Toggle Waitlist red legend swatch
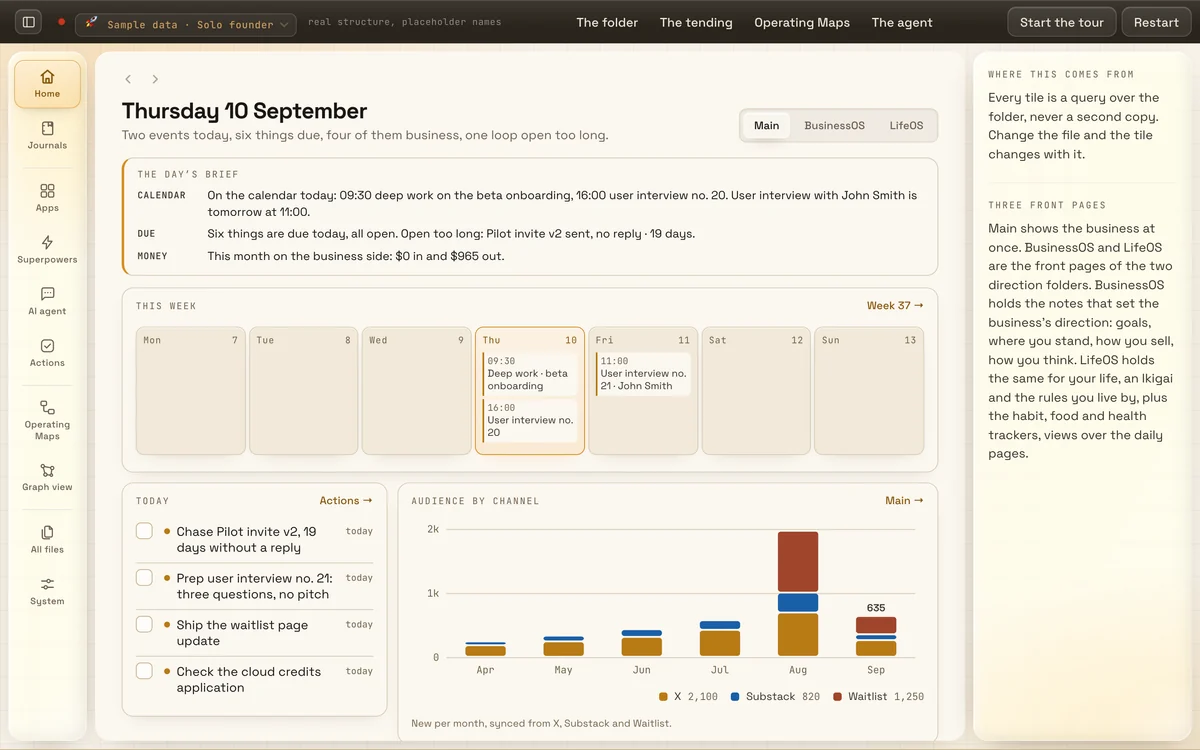 click(x=837, y=697)
